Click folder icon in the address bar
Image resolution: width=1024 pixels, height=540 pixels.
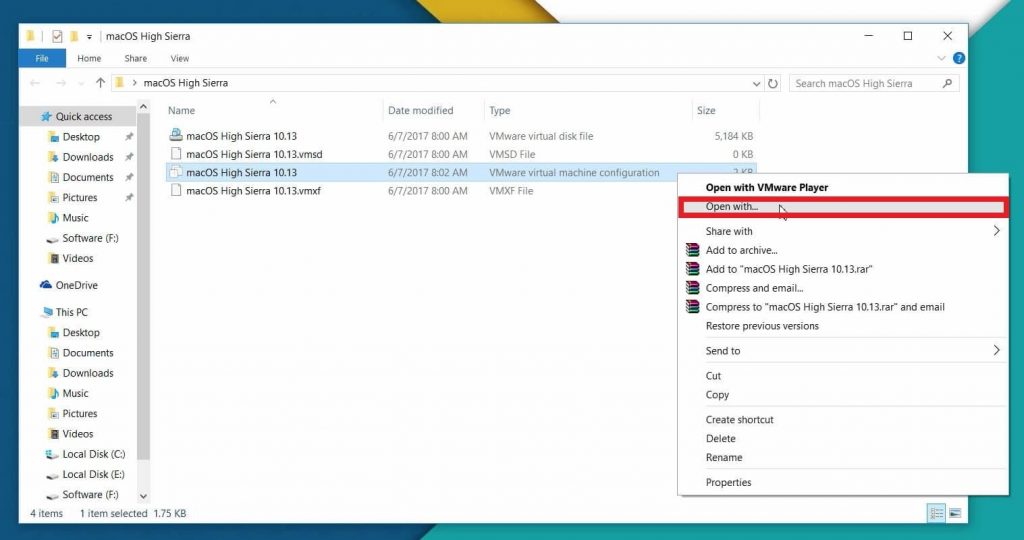pyautogui.click(x=119, y=83)
